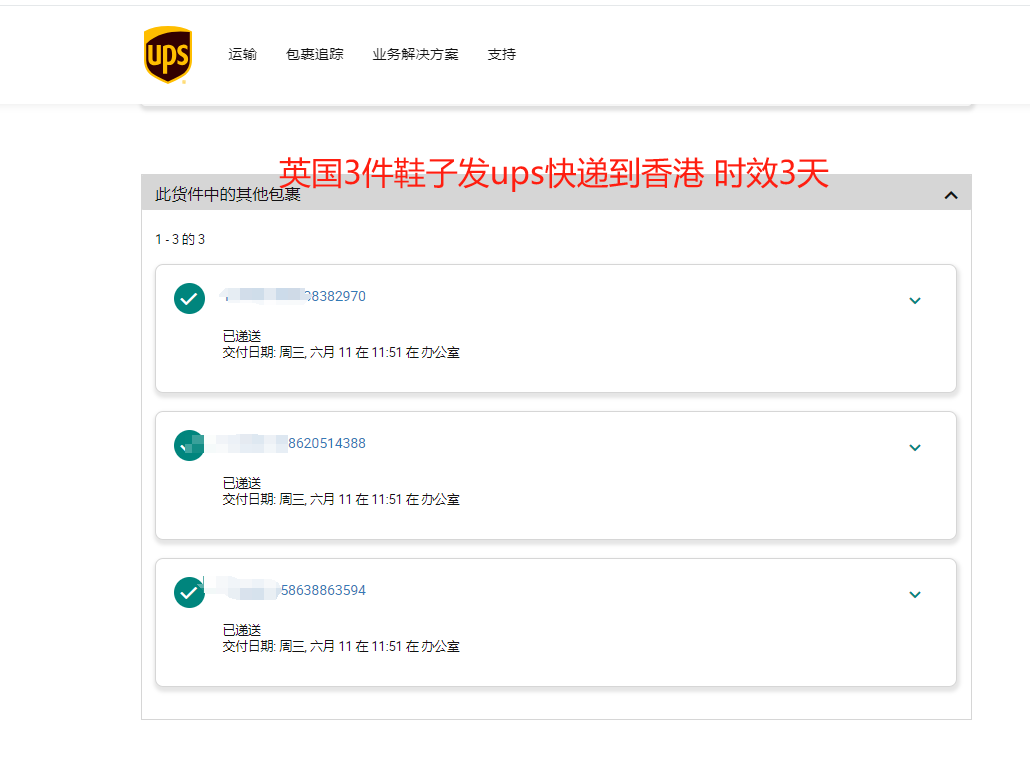Viewport: 1030px width, 766px height.
Task: Click the 此货件中的其他包裹 heading text
Action: pos(228,194)
